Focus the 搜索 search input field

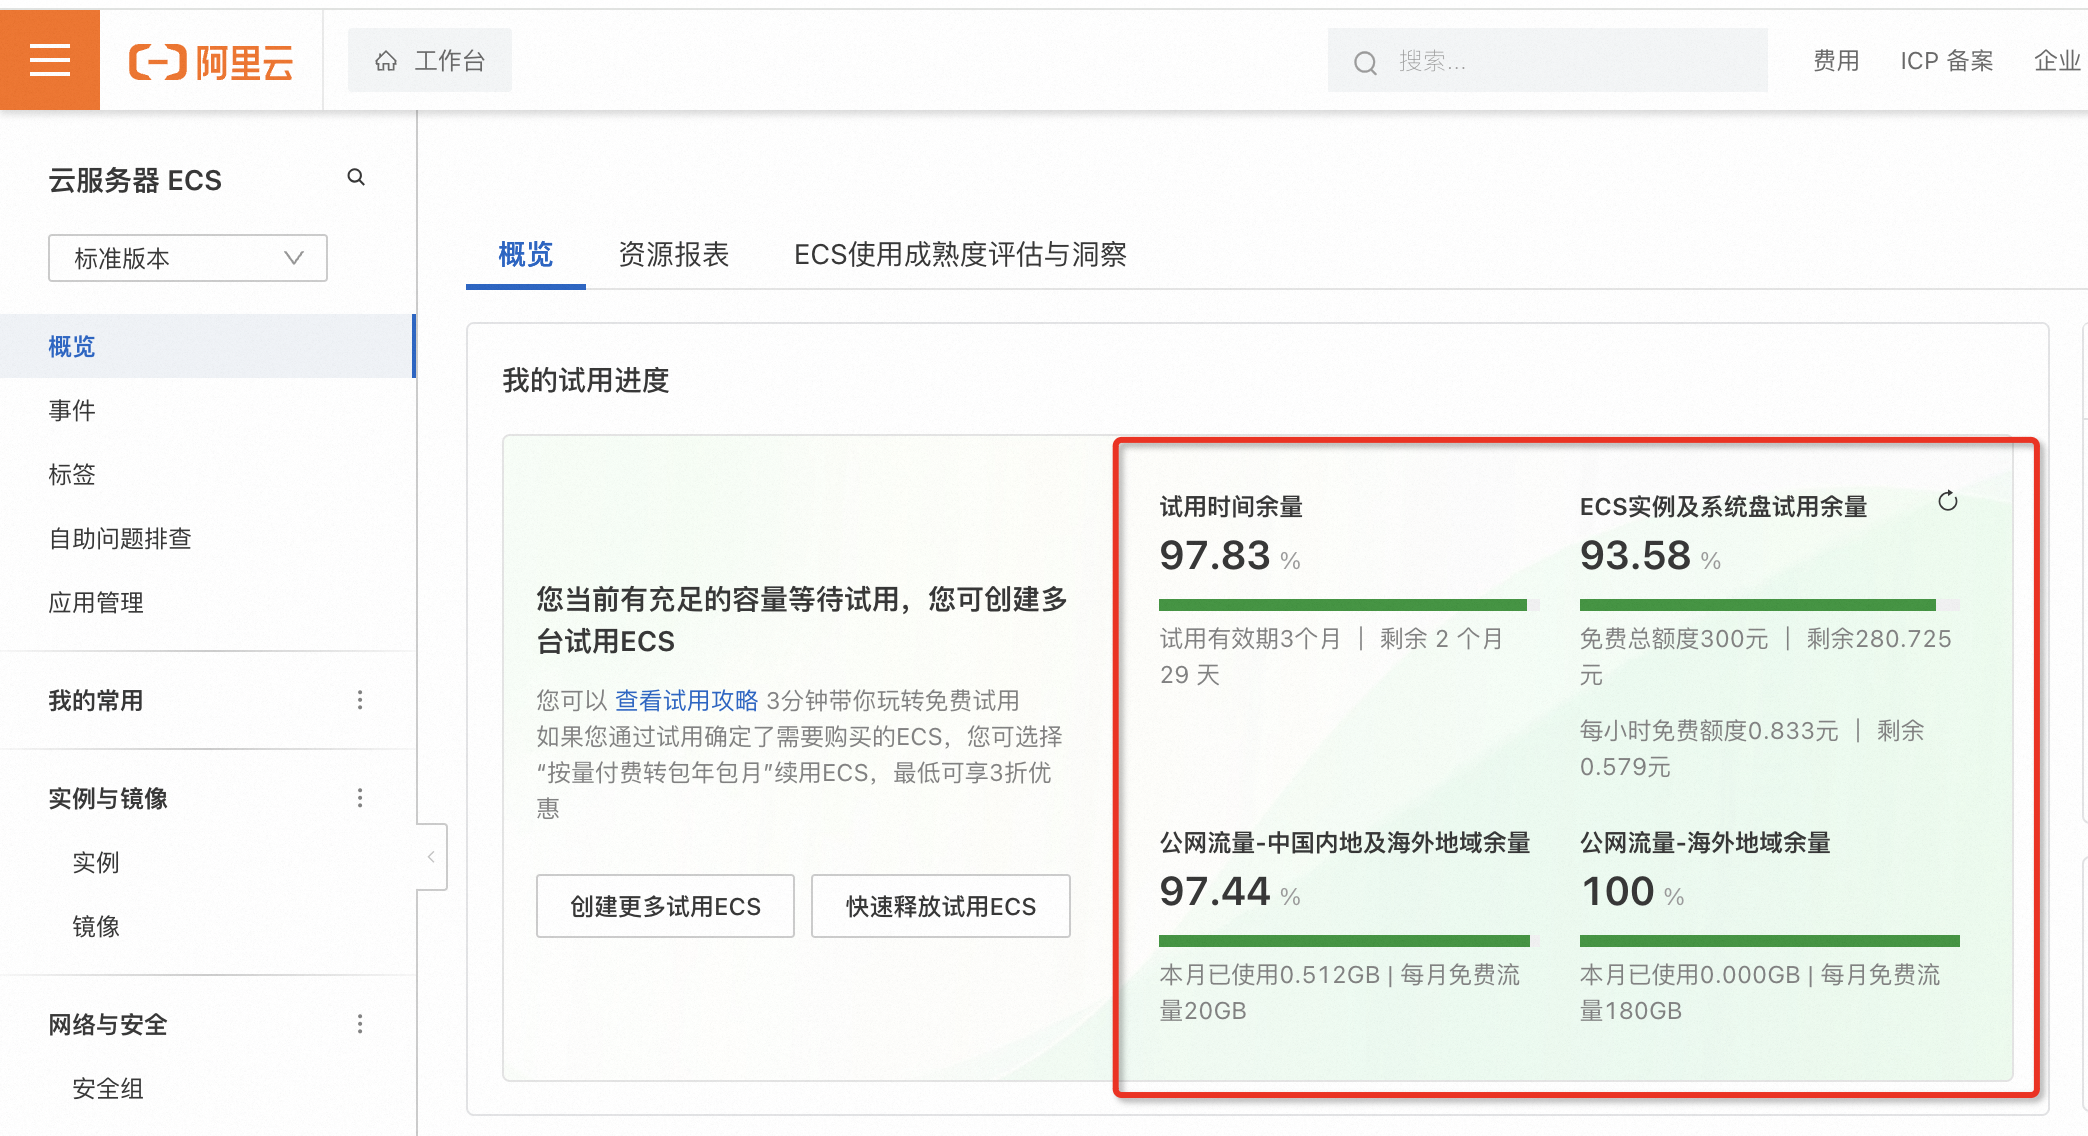(x=1547, y=61)
